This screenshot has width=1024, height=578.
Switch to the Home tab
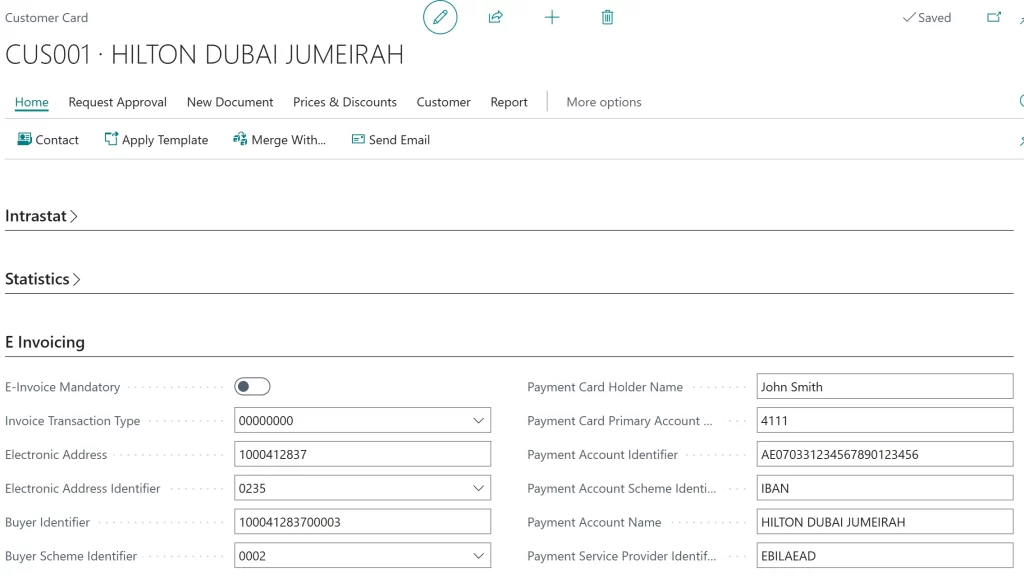tap(32, 102)
